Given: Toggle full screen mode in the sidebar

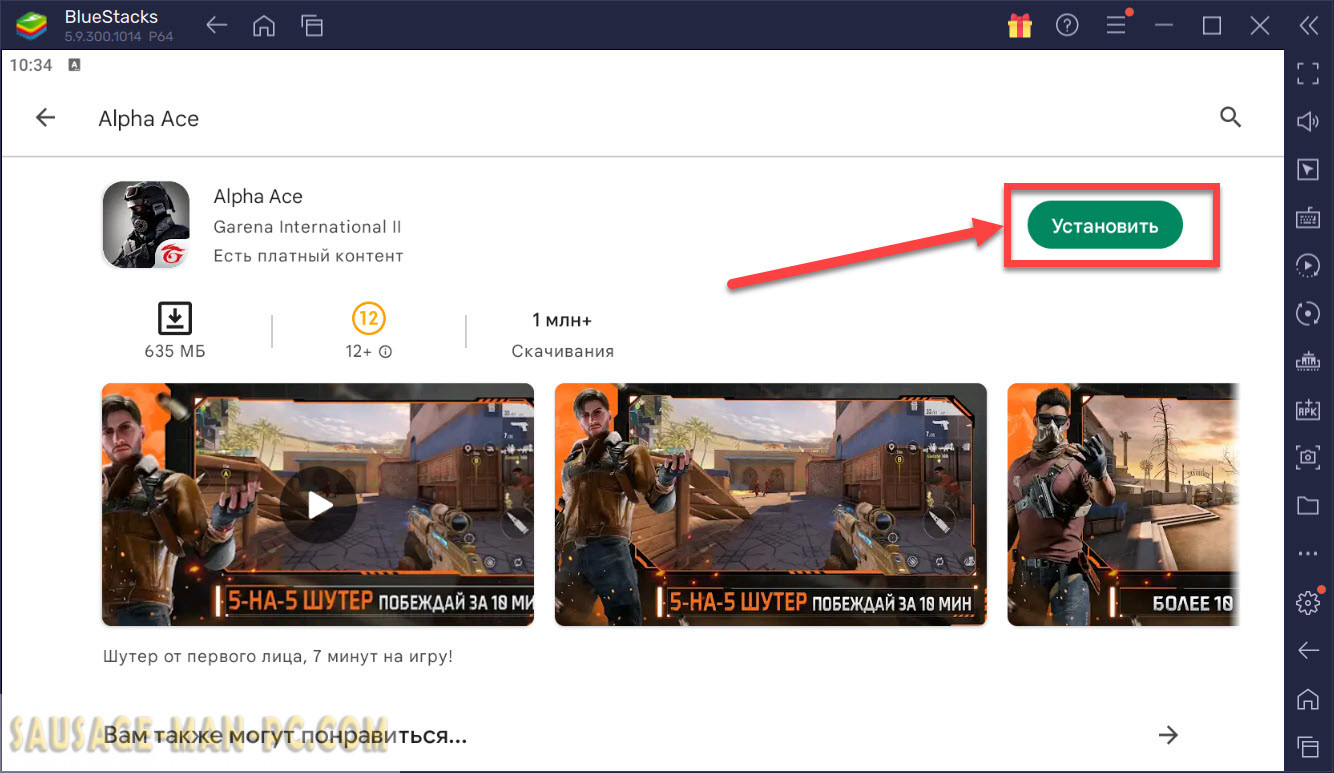Looking at the screenshot, I should point(1308,73).
